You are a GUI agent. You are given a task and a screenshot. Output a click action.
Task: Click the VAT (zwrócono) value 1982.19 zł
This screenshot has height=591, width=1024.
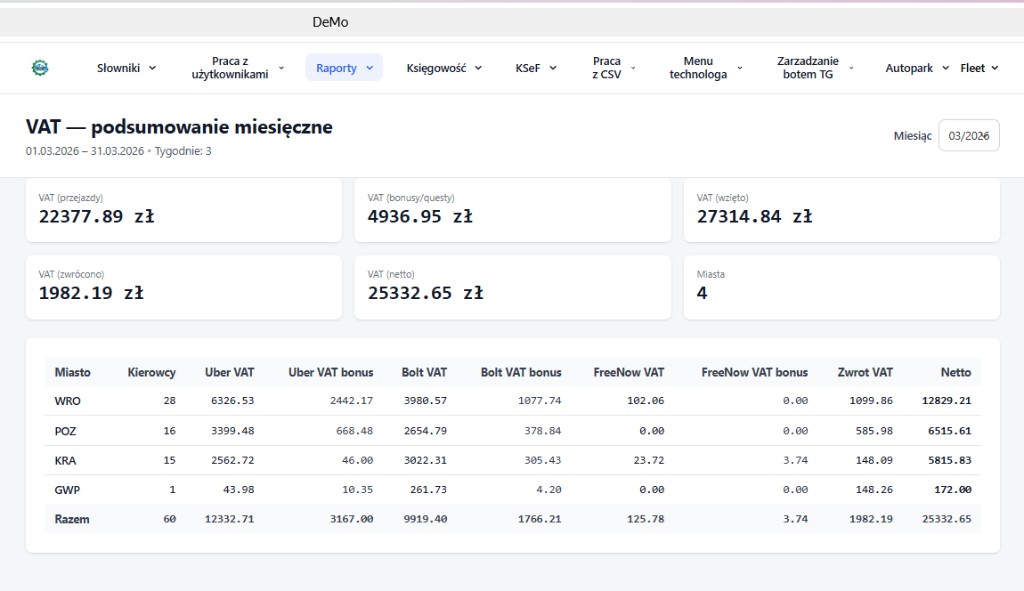[91, 293]
